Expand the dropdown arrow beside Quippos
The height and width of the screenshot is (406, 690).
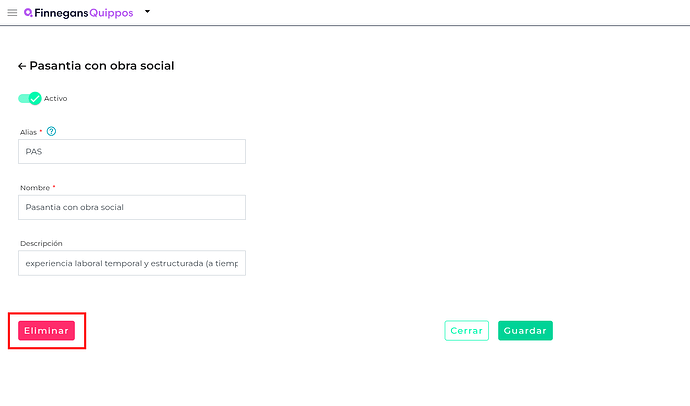(147, 12)
